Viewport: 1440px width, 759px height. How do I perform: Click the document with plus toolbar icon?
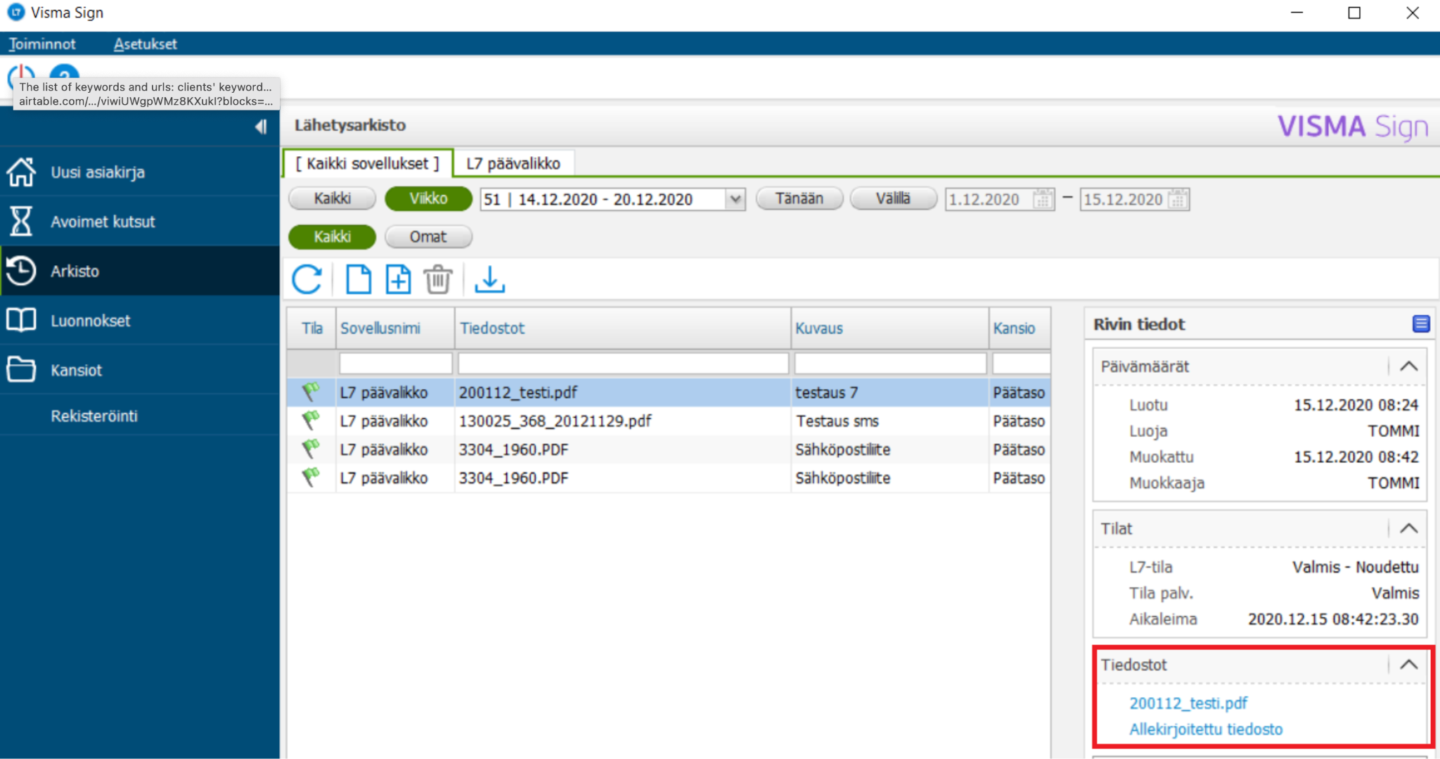click(x=398, y=279)
